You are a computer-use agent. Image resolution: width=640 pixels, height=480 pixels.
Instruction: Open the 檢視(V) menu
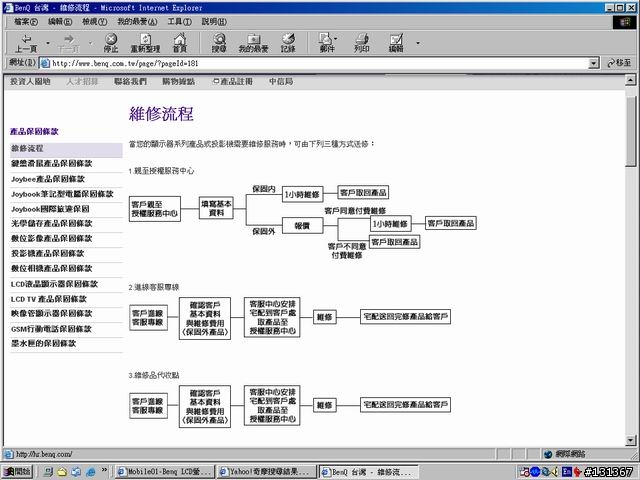coord(94,22)
